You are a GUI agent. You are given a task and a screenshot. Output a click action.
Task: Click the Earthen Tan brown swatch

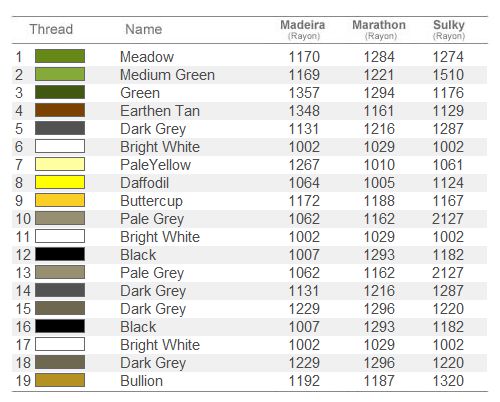coord(60,110)
